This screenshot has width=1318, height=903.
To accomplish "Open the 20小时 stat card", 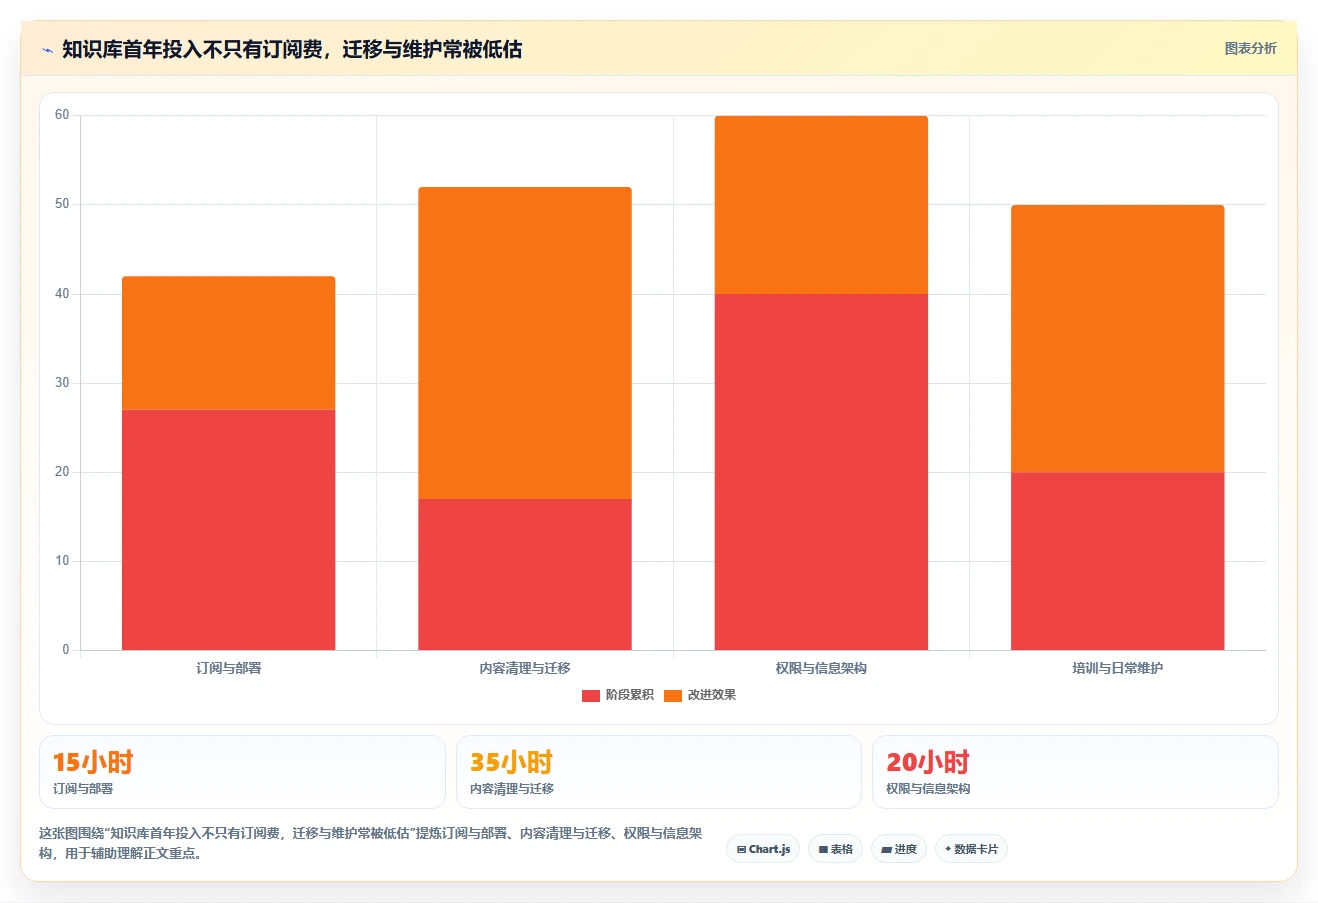I will tap(1075, 772).
